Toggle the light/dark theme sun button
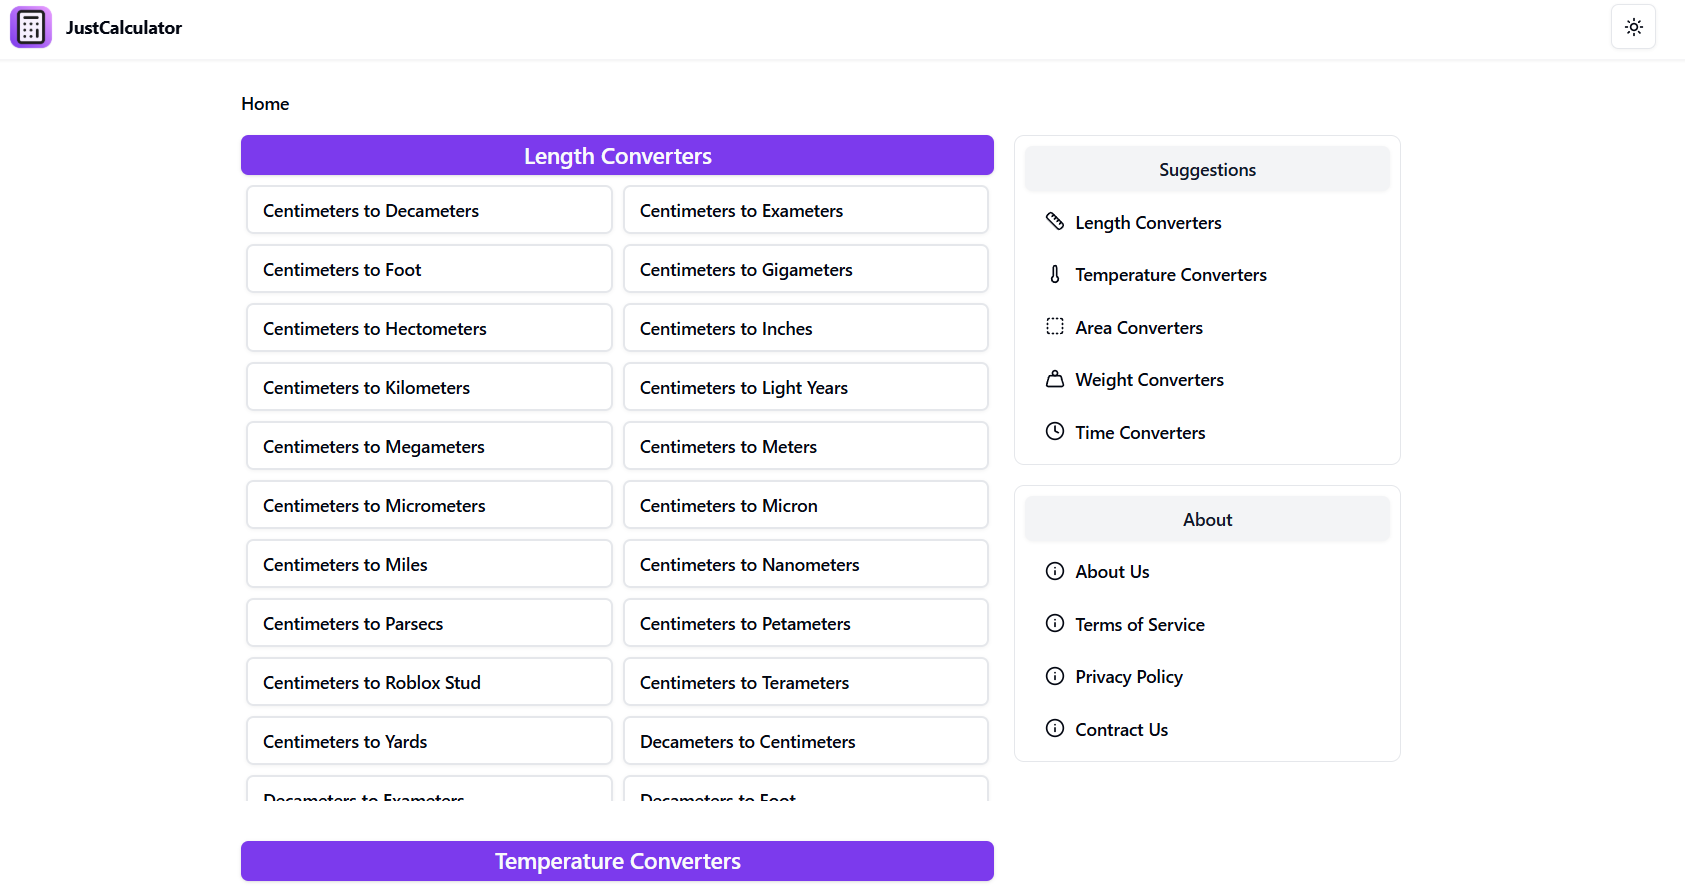This screenshot has width=1685, height=888. (1633, 27)
